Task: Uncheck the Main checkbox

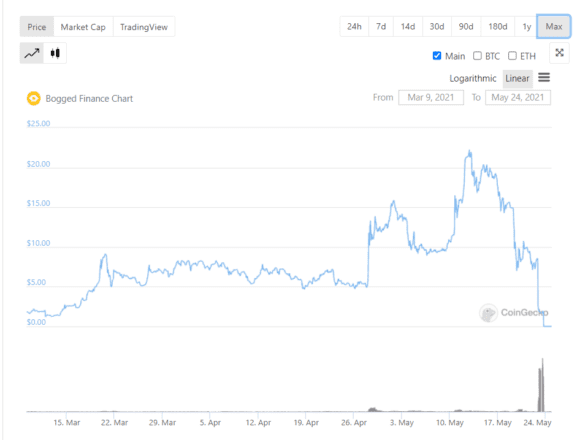Action: (437, 56)
